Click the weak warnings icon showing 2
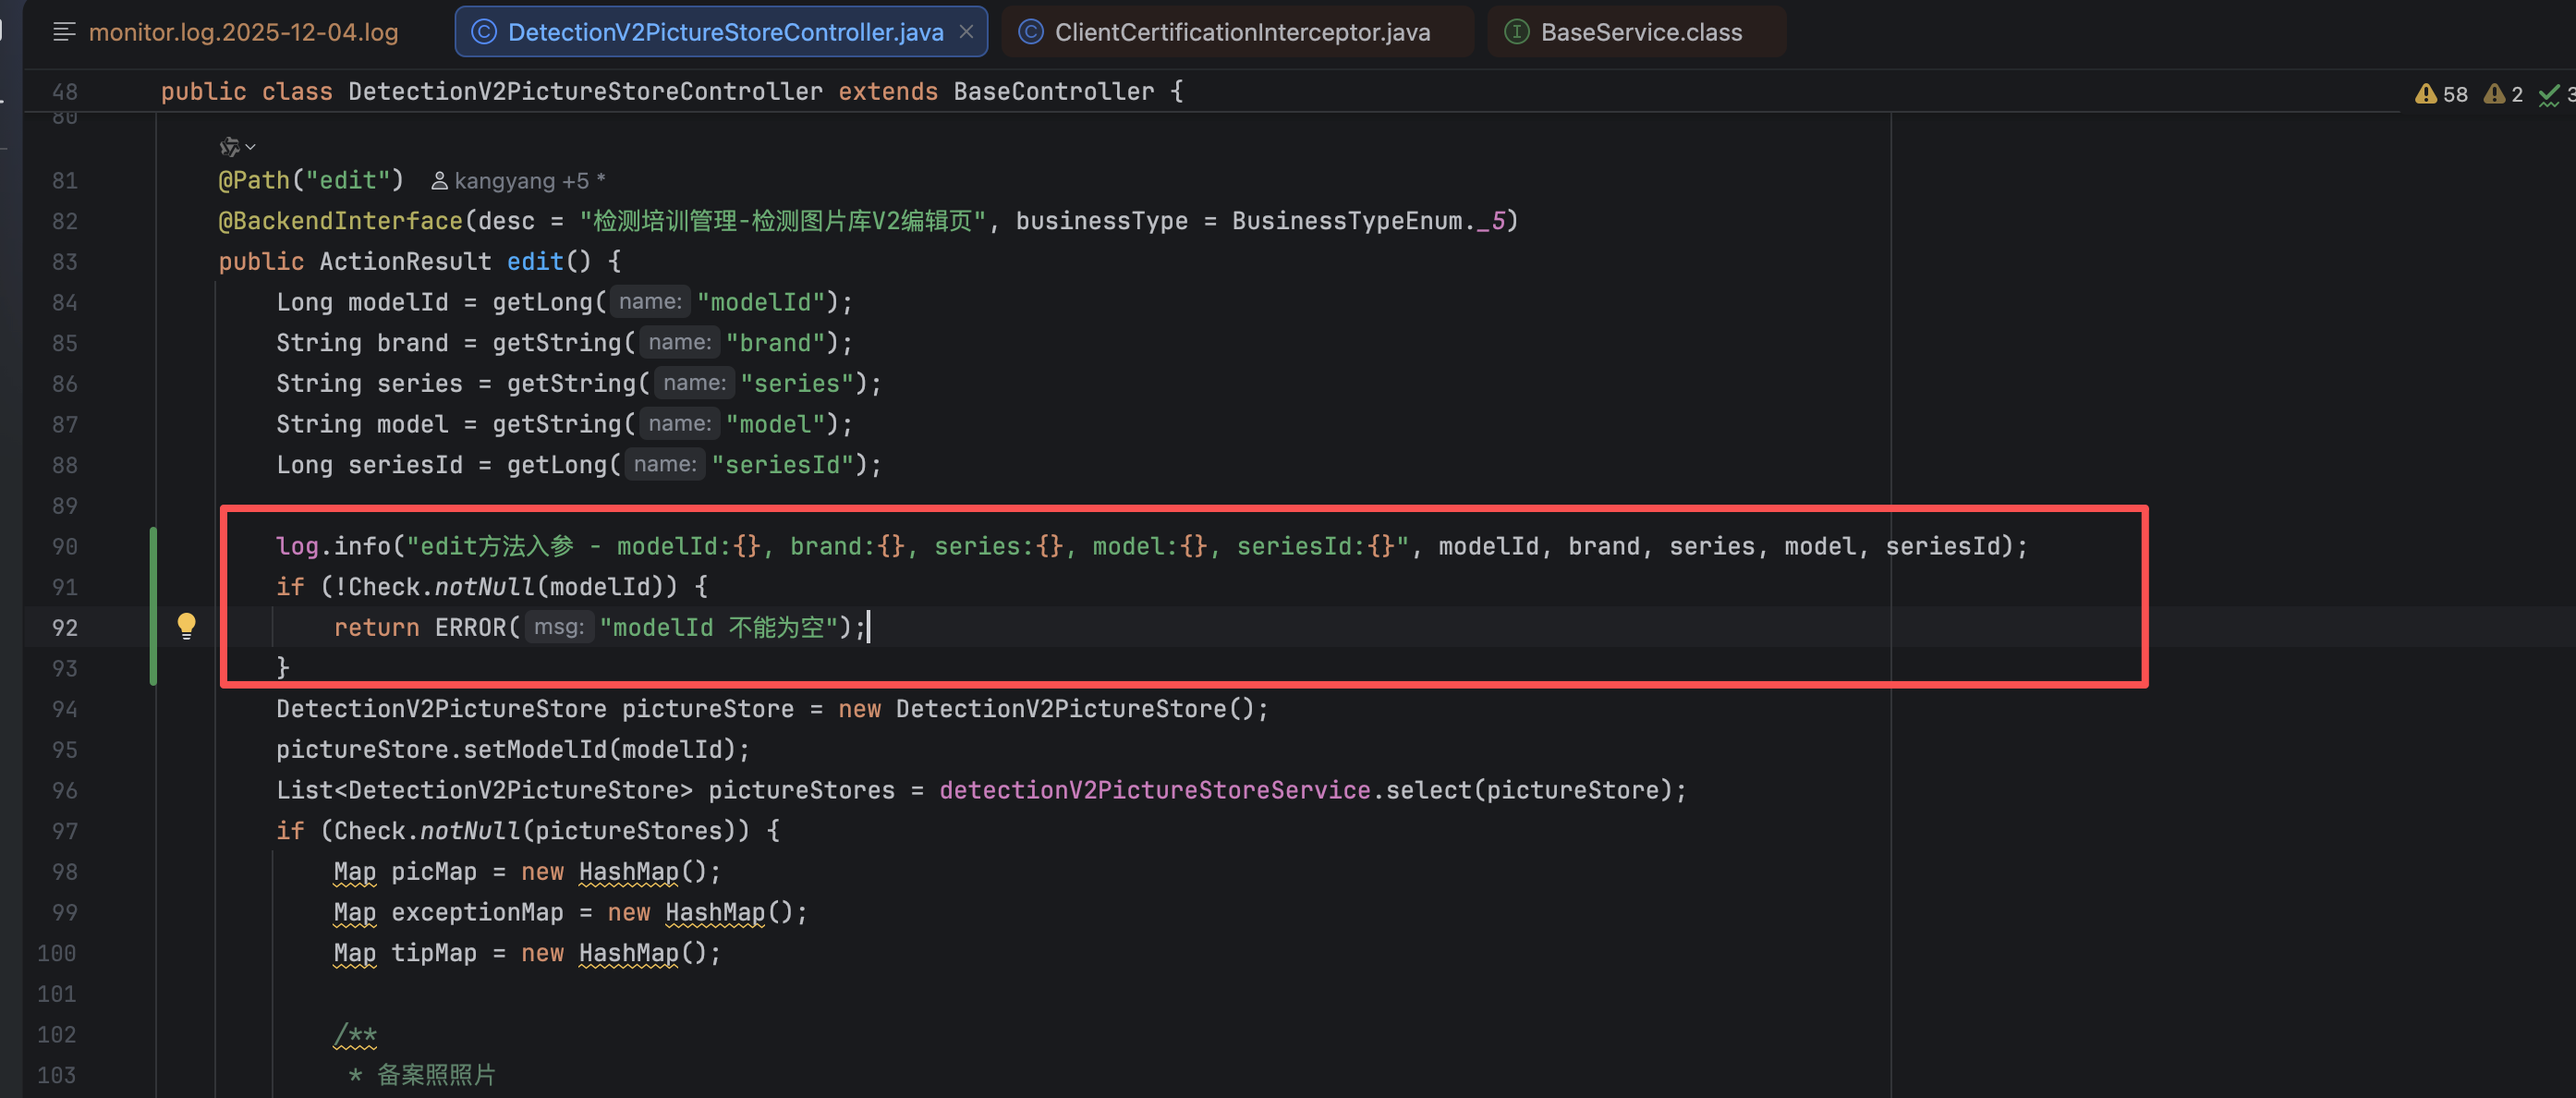Viewport: 2576px width, 1098px height. [2494, 94]
